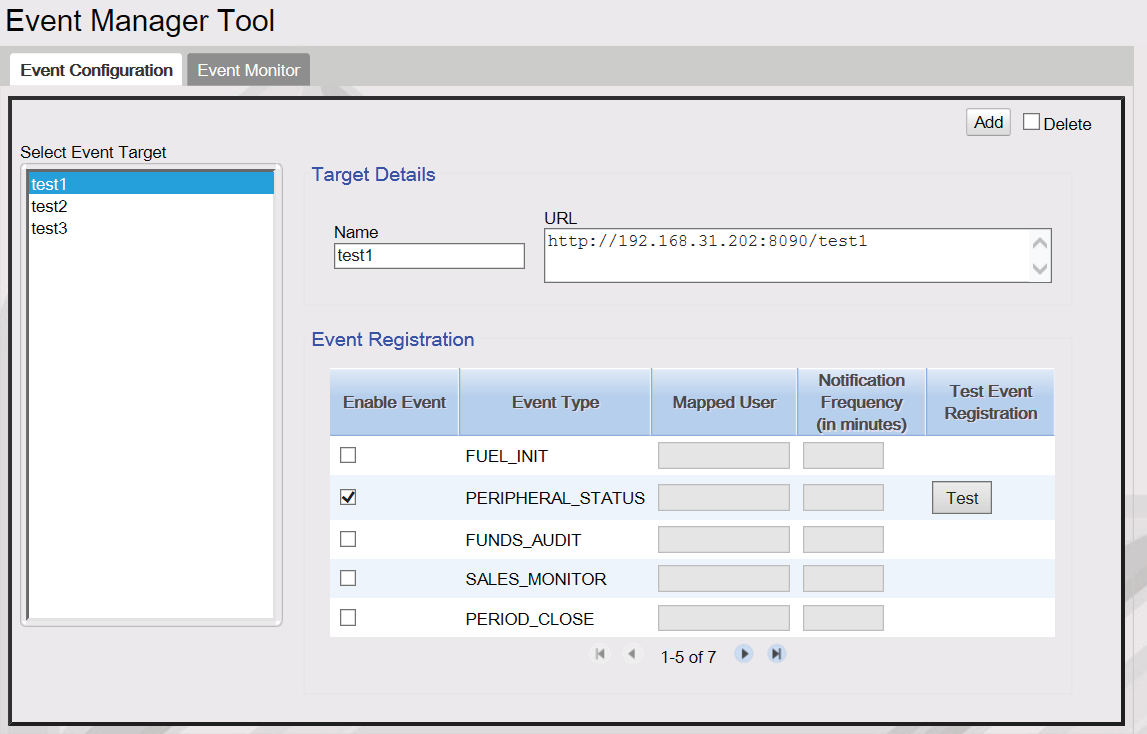Image resolution: width=1147 pixels, height=734 pixels.
Task: Go to next page of events
Action: coord(744,654)
